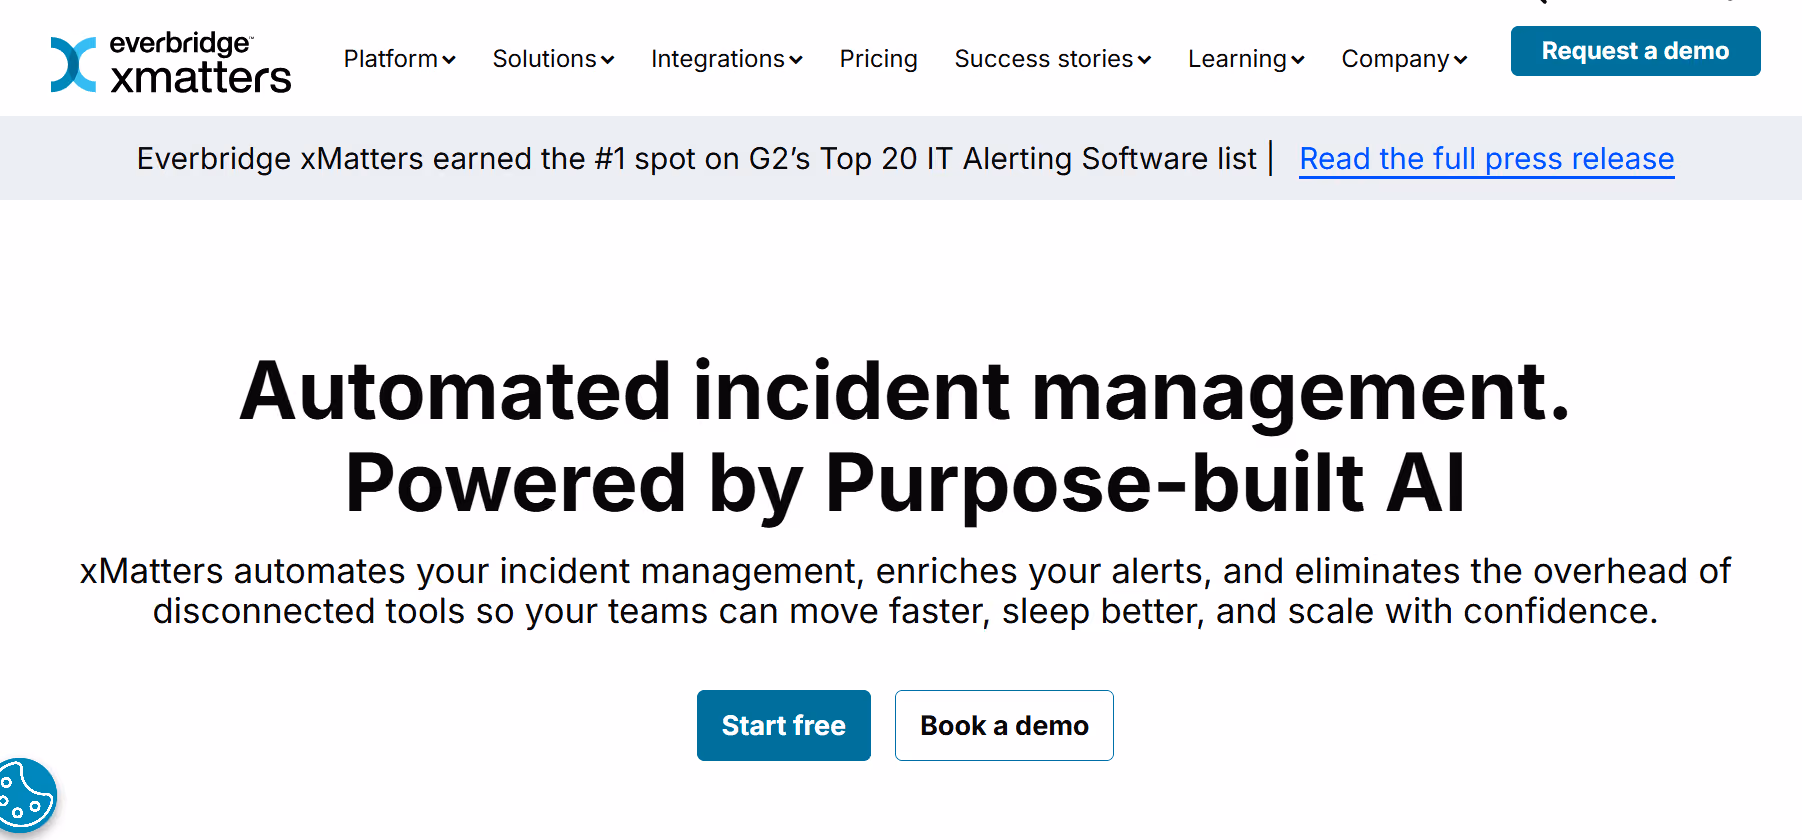
Task: Open the Learning menu
Action: coord(1246,59)
